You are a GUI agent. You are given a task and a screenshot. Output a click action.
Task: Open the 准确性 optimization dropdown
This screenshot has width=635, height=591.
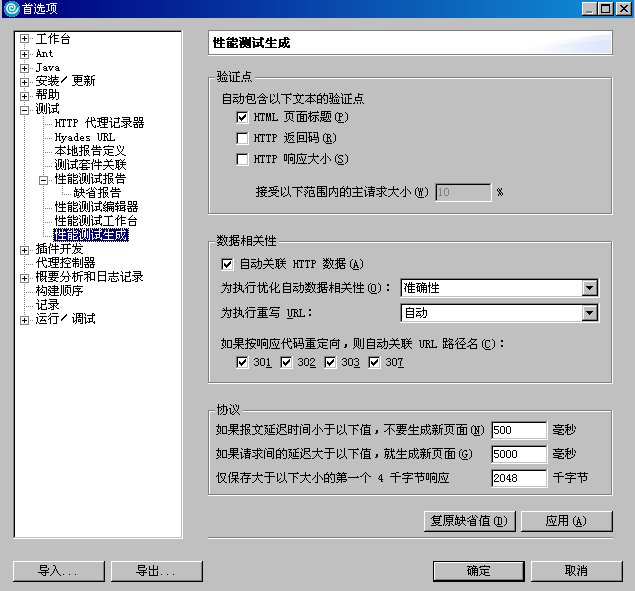pos(590,288)
